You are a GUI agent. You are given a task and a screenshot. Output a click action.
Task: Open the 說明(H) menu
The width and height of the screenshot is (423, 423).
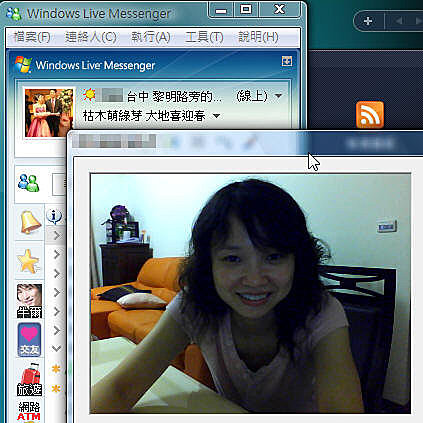point(258,37)
